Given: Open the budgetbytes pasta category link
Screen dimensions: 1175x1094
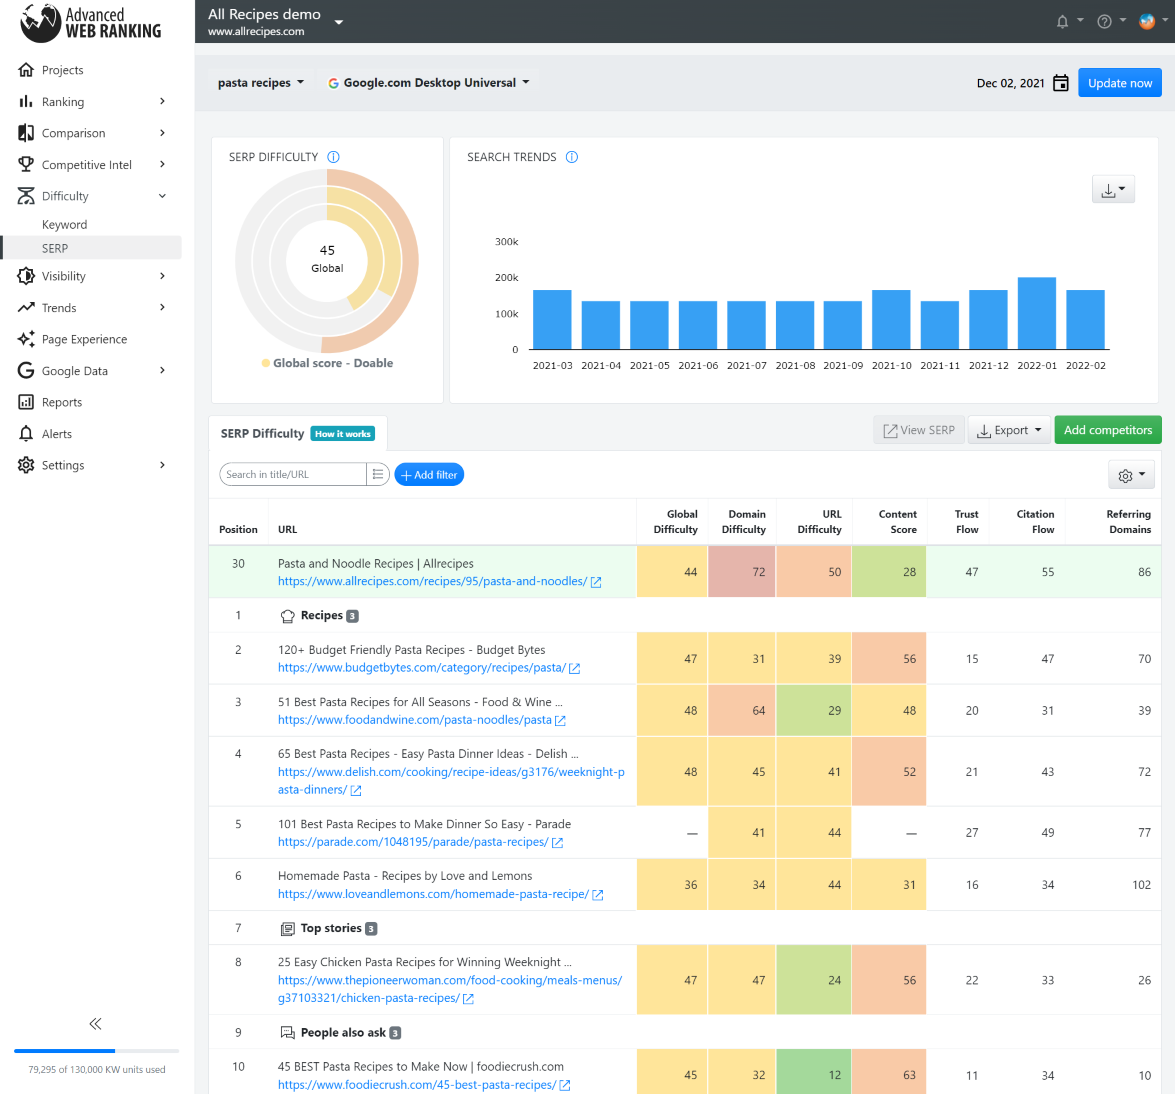Looking at the screenshot, I should 422,668.
